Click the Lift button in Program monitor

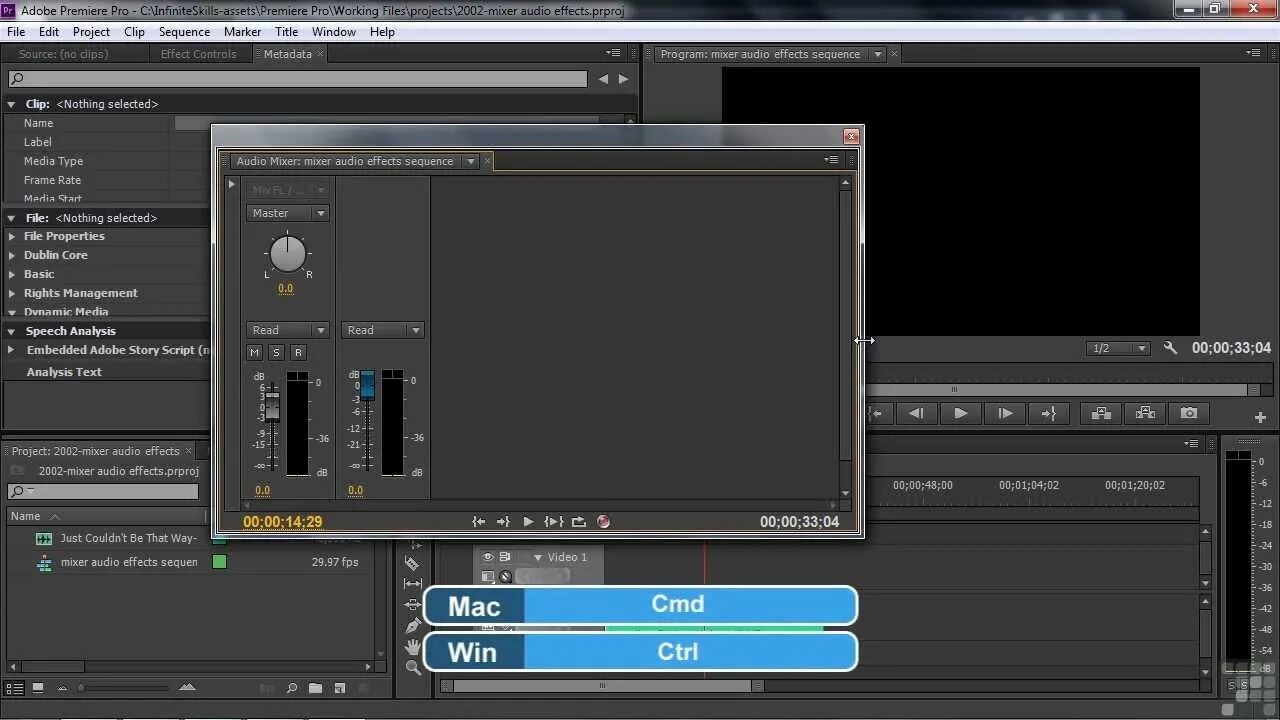pos(1101,413)
